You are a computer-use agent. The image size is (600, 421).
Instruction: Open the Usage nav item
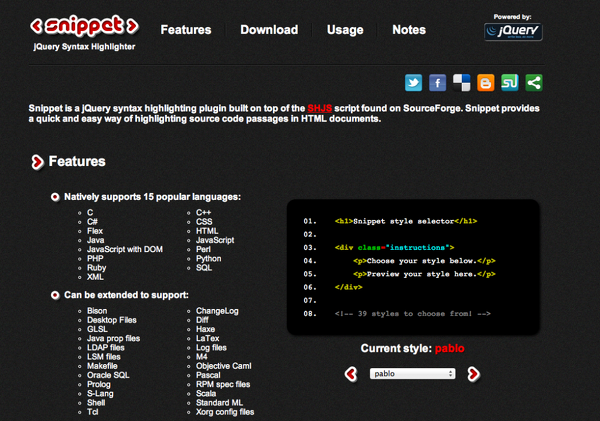coord(345,30)
